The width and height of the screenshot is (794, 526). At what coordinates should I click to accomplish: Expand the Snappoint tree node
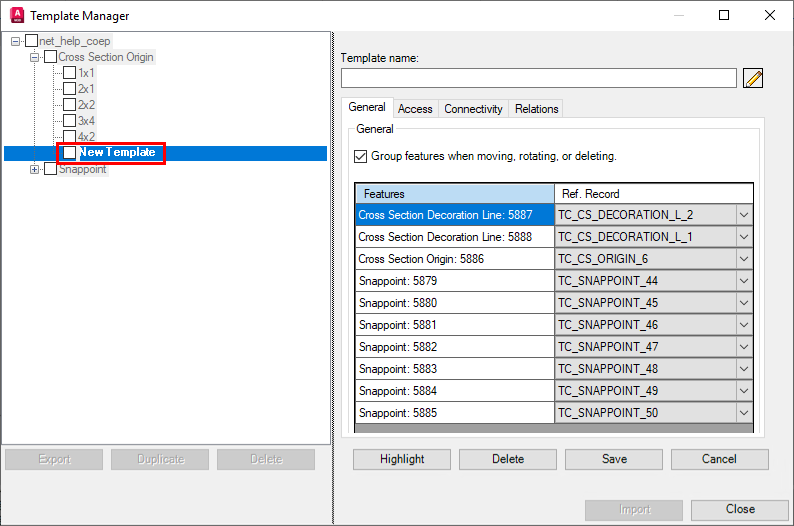[x=35, y=169]
